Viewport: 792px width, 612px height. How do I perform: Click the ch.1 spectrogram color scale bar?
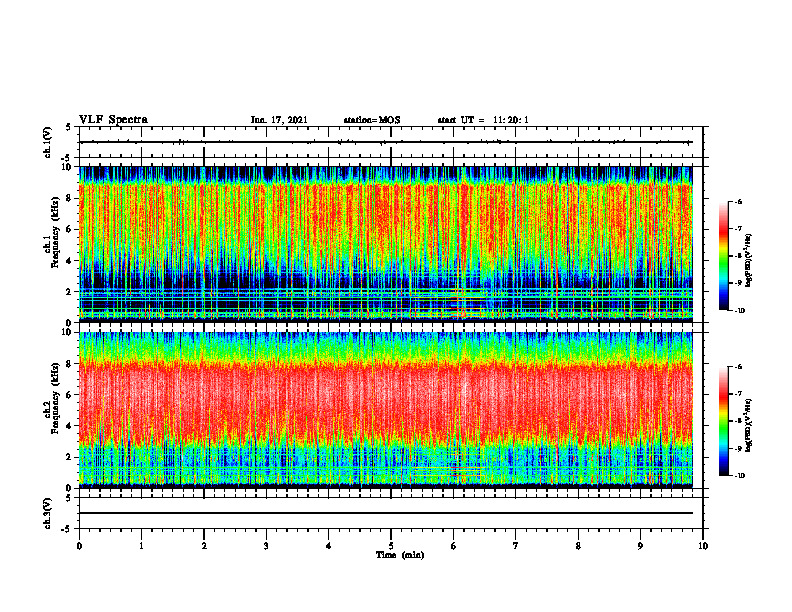click(724, 256)
